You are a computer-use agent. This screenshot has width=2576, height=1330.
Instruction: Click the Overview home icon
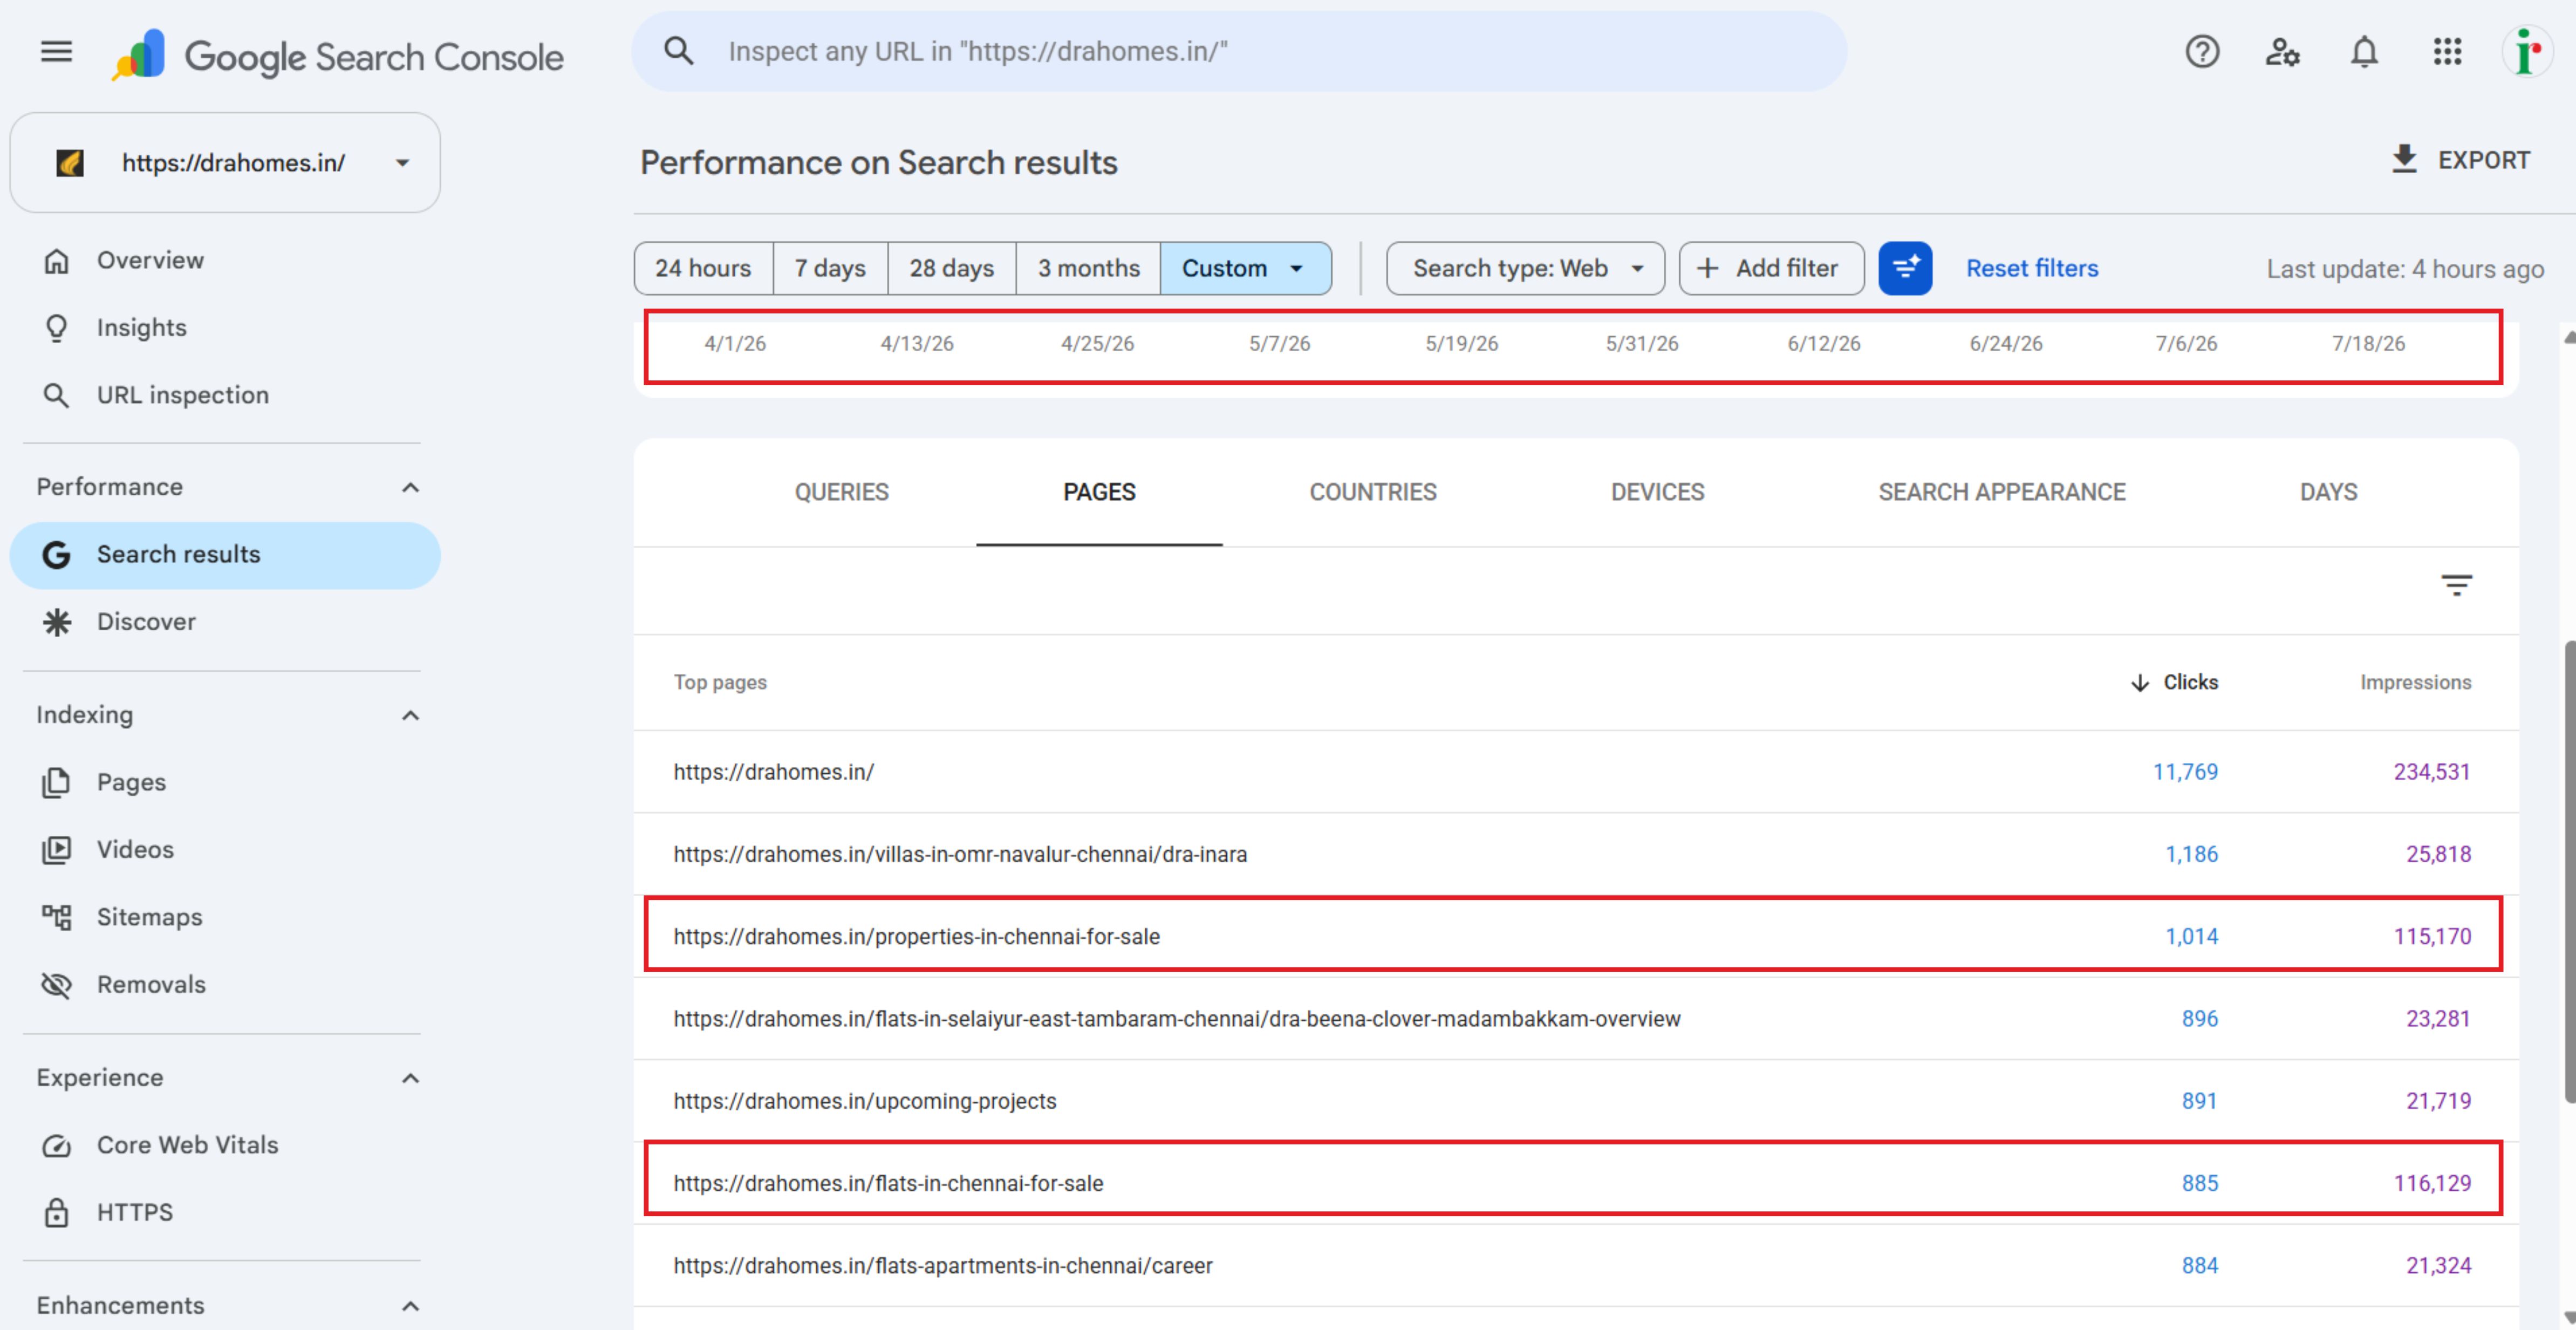point(57,261)
